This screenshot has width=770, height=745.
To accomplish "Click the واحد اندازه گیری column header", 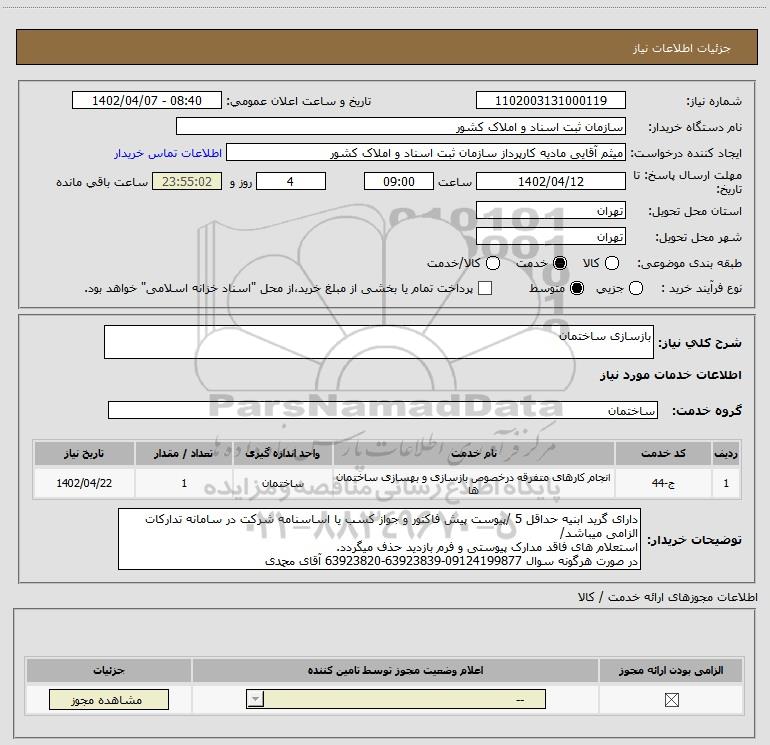I will click(283, 453).
